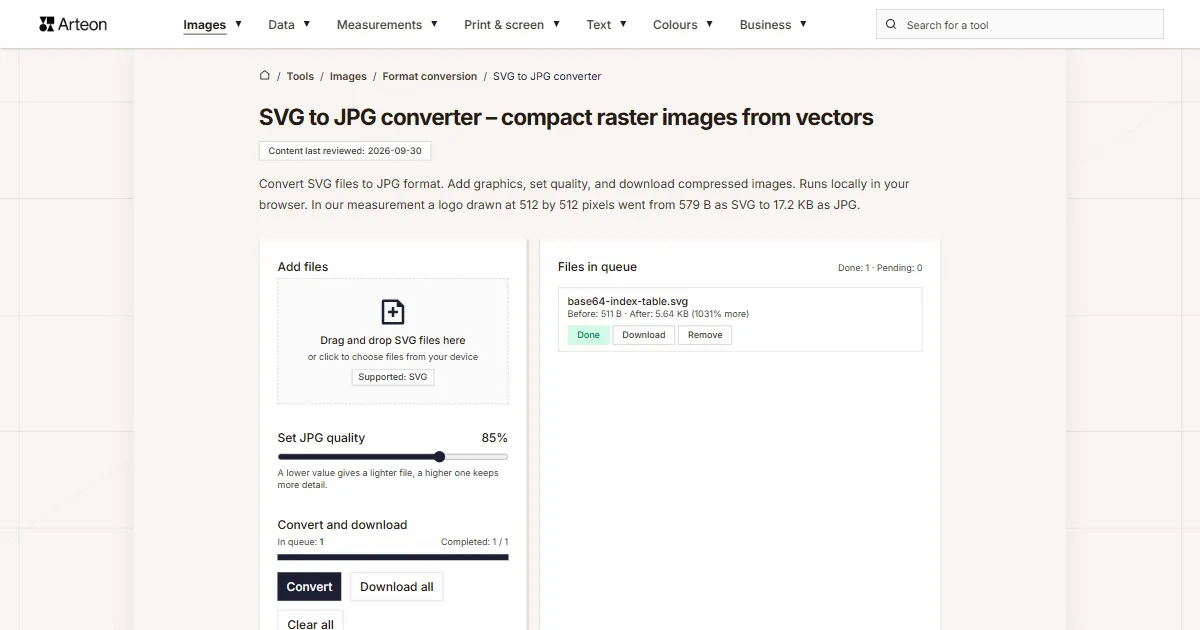The height and width of the screenshot is (630, 1200).
Task: Expand the Data menu arrow
Action: 306,24
